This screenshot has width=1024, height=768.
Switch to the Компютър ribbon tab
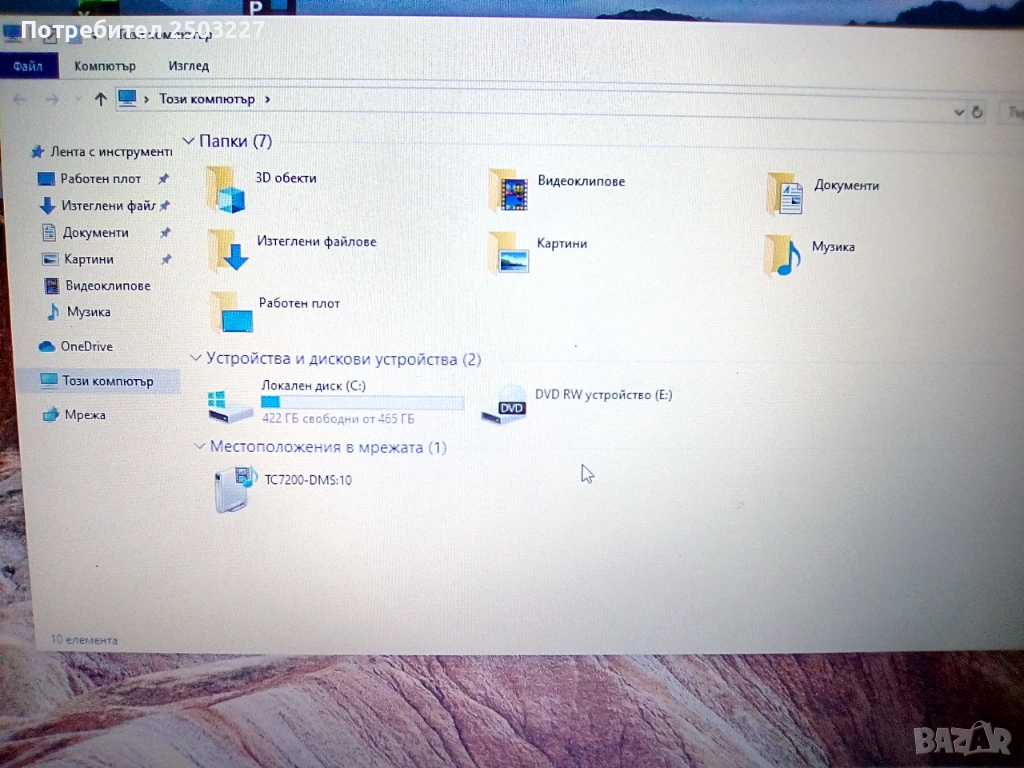104,66
